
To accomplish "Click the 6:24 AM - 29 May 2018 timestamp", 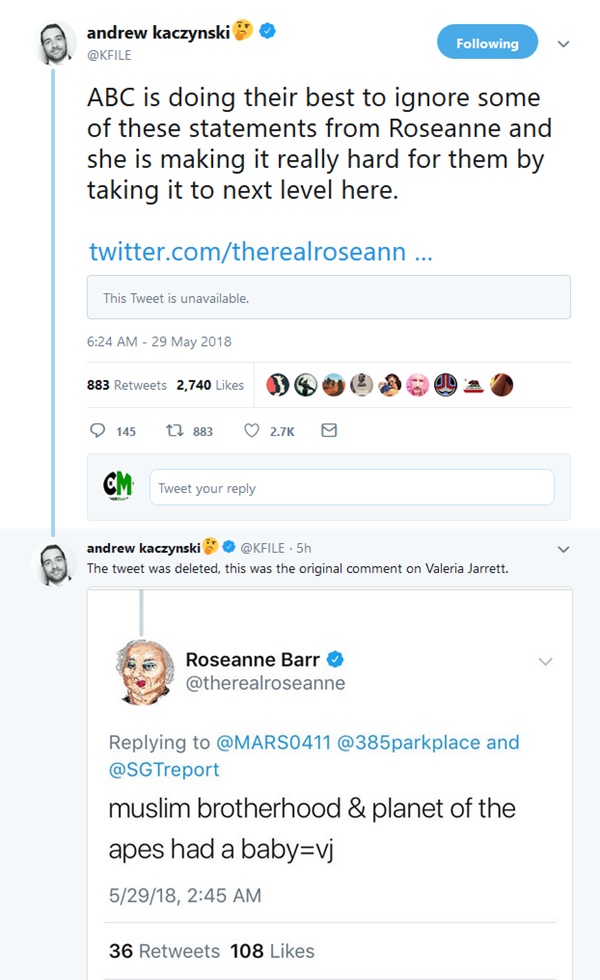I will 160,341.
